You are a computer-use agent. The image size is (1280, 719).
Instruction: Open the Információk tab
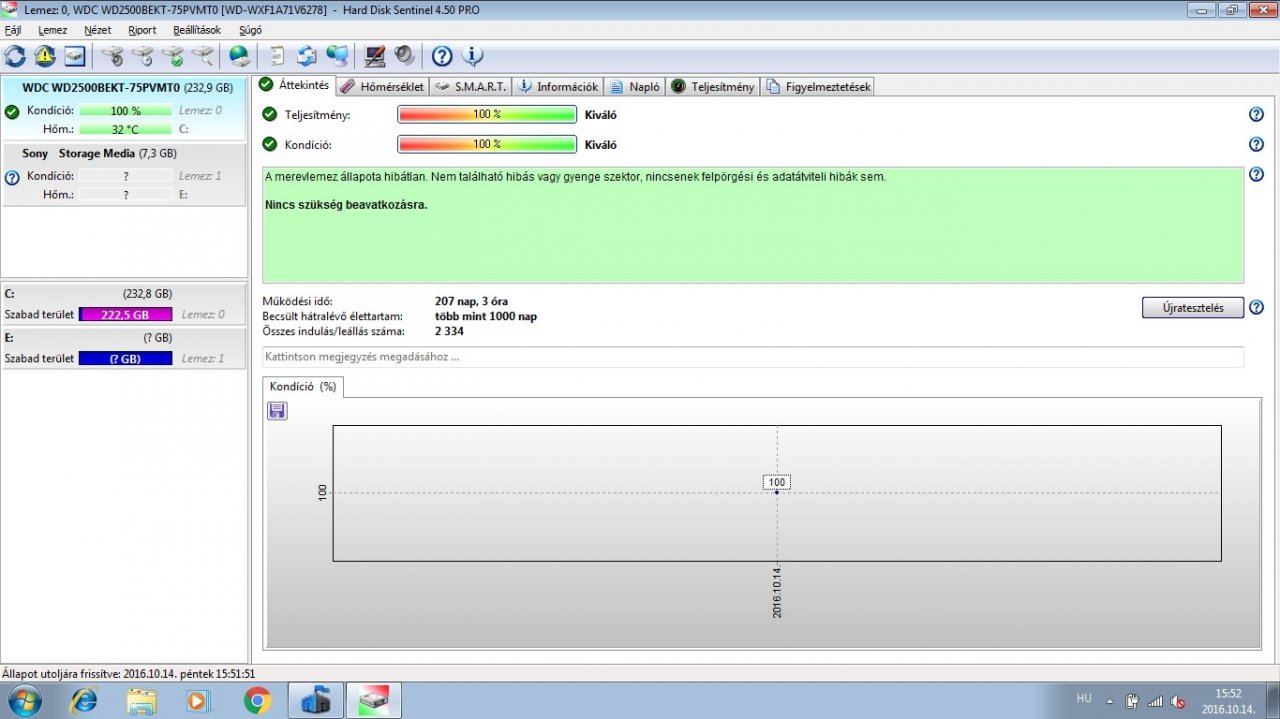[x=558, y=87]
